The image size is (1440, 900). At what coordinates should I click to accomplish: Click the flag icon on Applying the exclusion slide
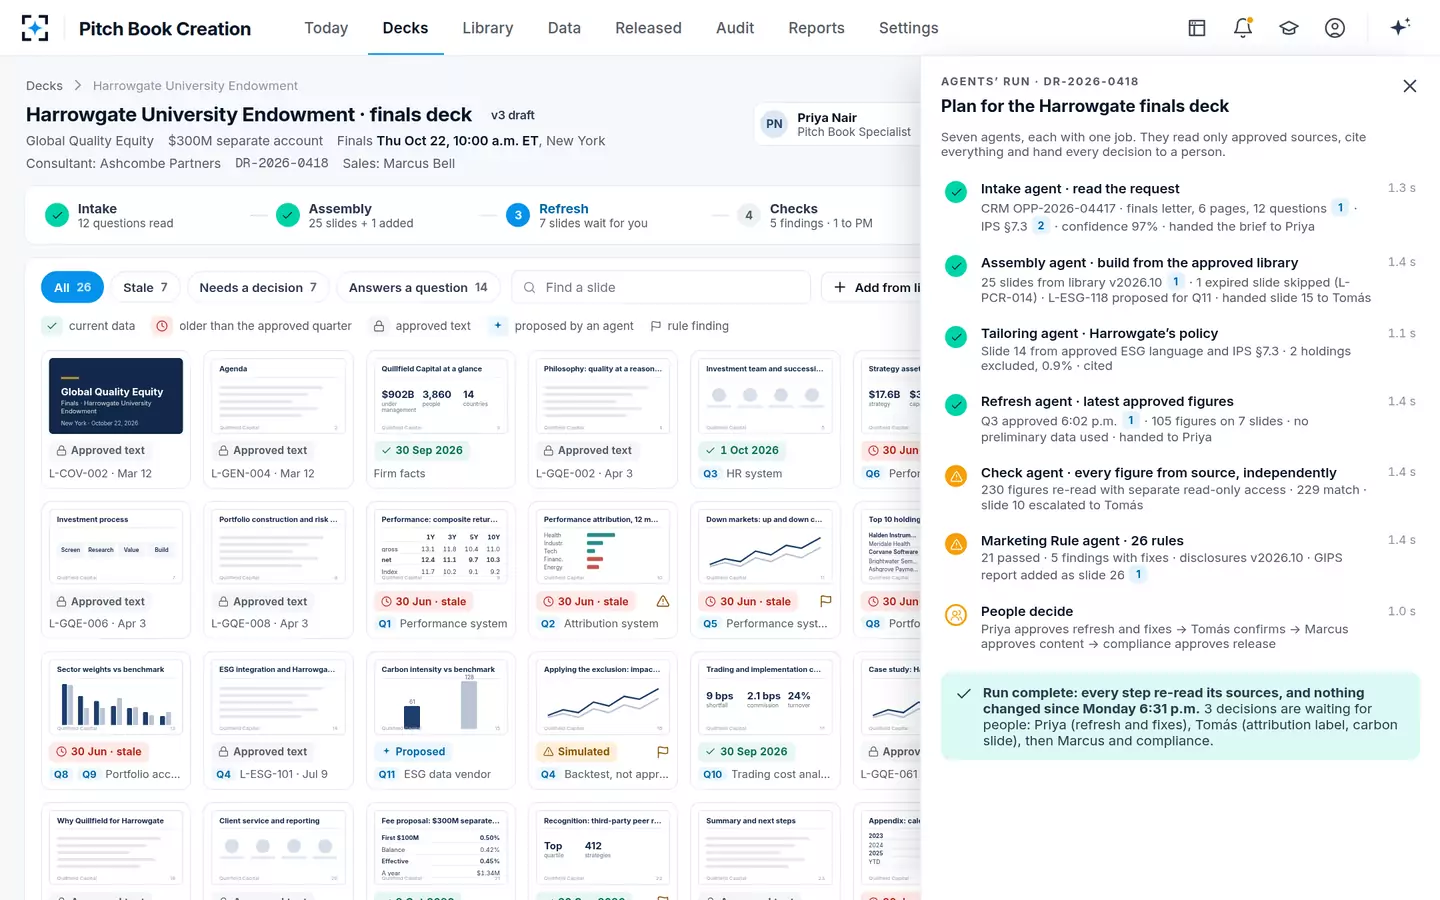pos(663,751)
